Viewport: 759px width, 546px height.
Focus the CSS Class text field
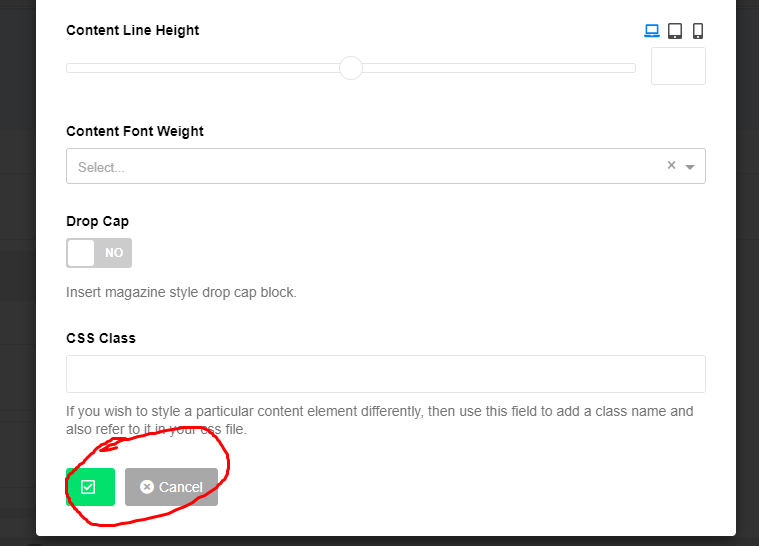click(386, 374)
